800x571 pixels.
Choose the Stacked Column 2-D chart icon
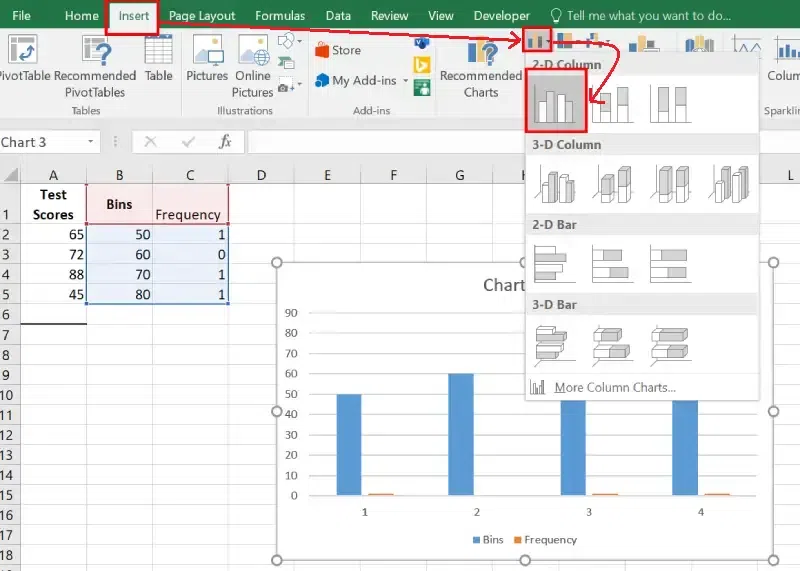click(613, 104)
